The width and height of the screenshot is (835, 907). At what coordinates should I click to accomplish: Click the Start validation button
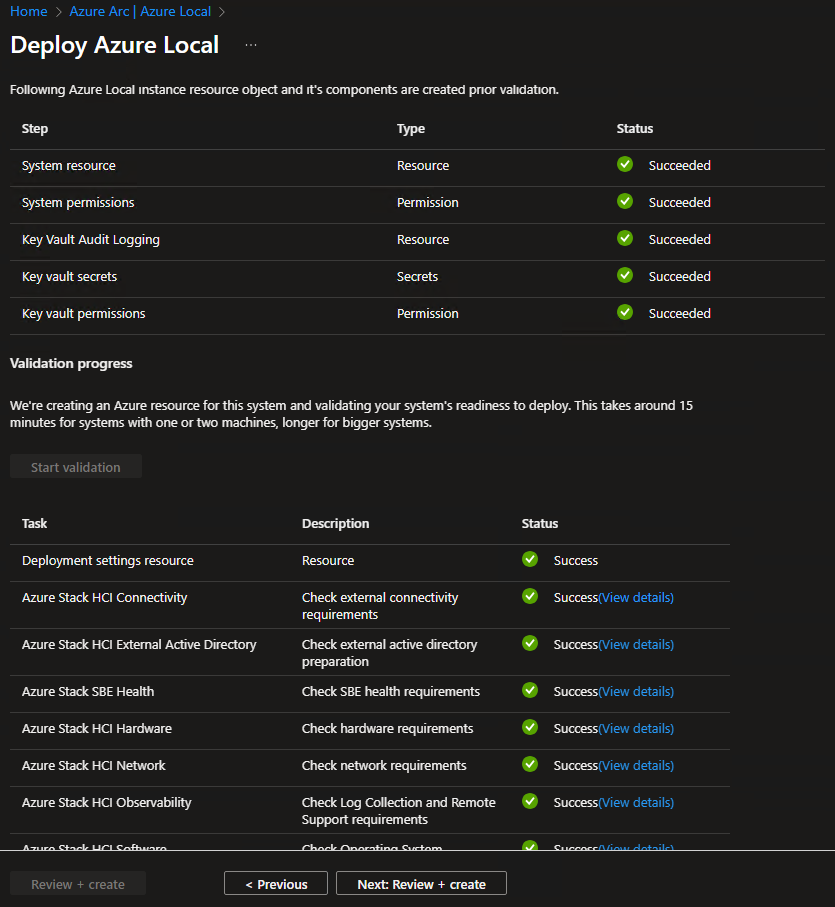click(x=76, y=467)
